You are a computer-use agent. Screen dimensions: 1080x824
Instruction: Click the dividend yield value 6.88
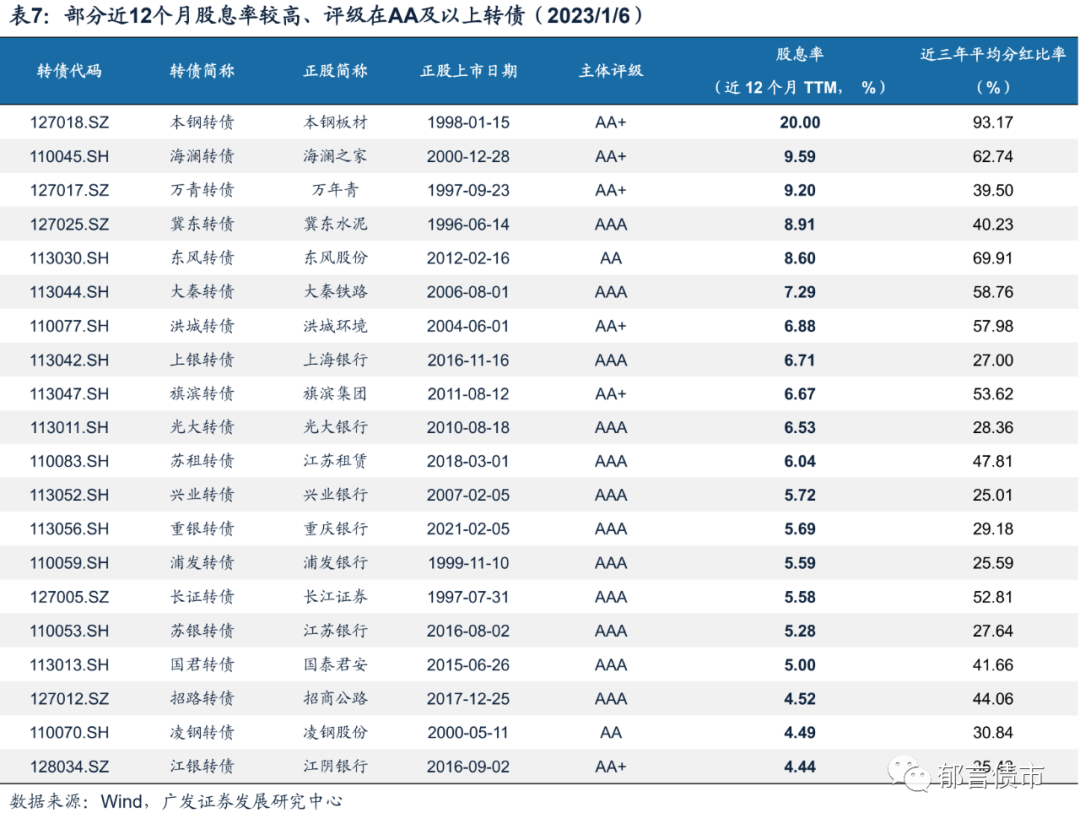[800, 326]
